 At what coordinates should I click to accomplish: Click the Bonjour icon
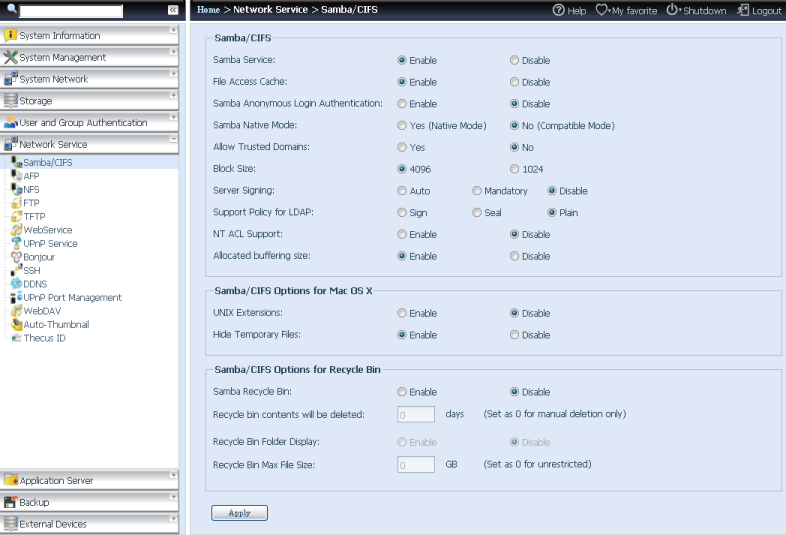17,257
